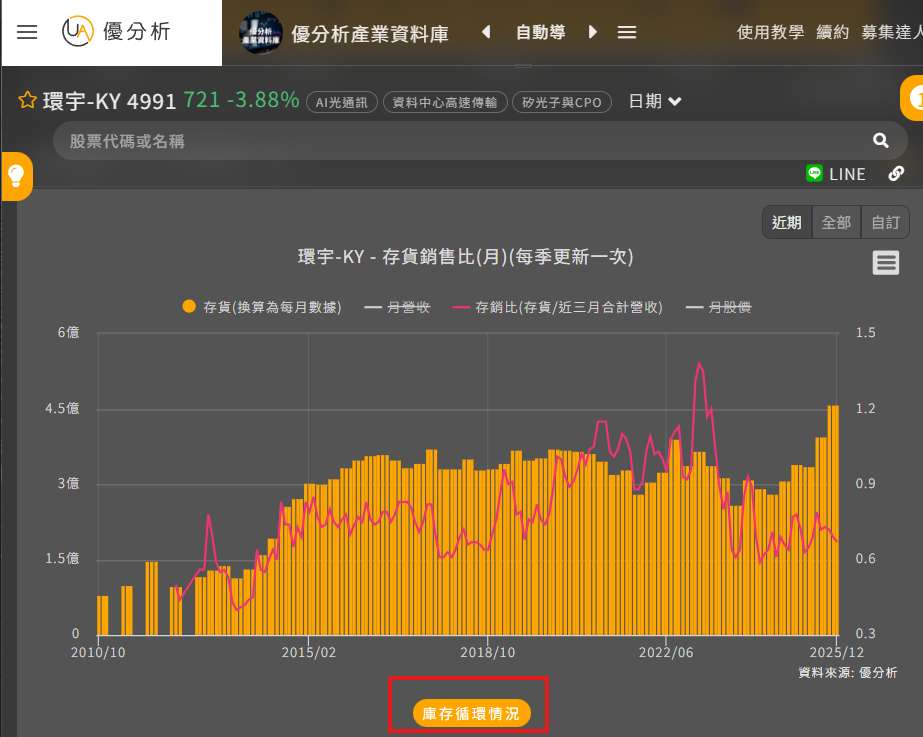Toggle the 存銷比 legend series
923x737 pixels.
[558, 307]
